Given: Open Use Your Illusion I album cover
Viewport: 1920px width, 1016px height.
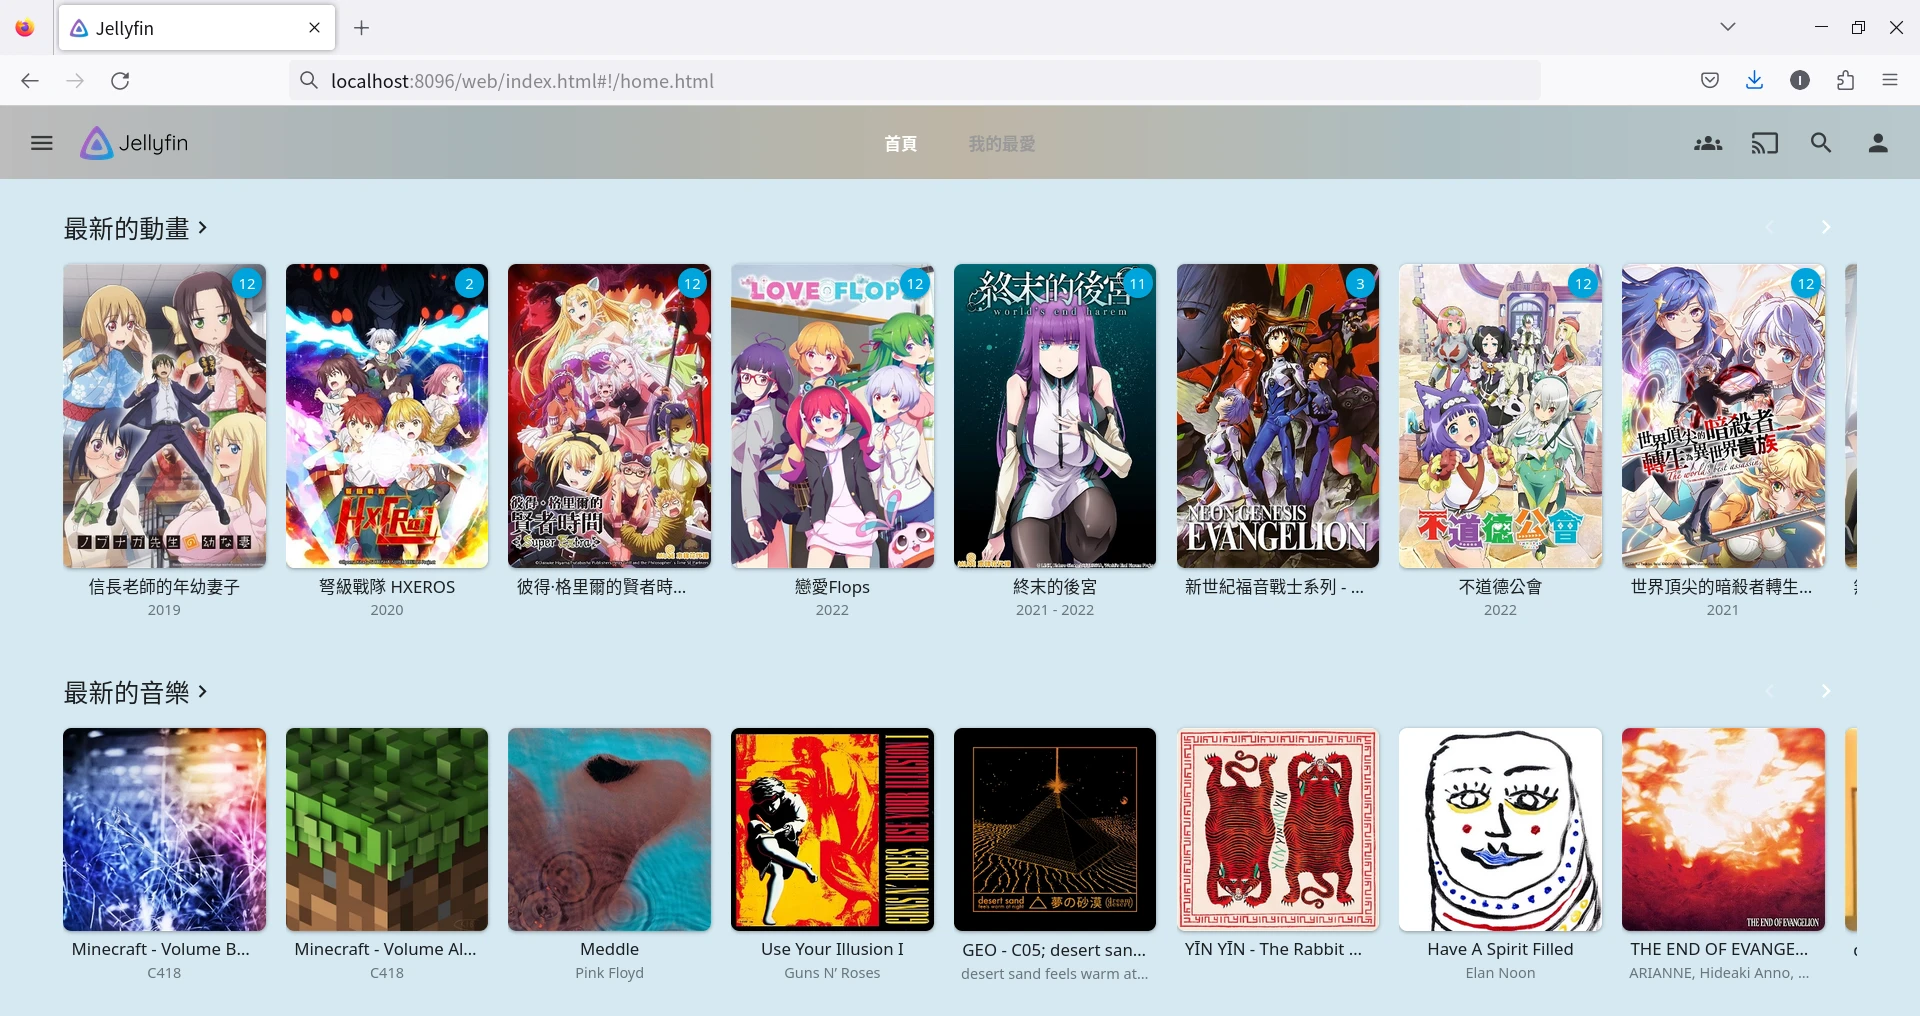Looking at the screenshot, I should [832, 830].
